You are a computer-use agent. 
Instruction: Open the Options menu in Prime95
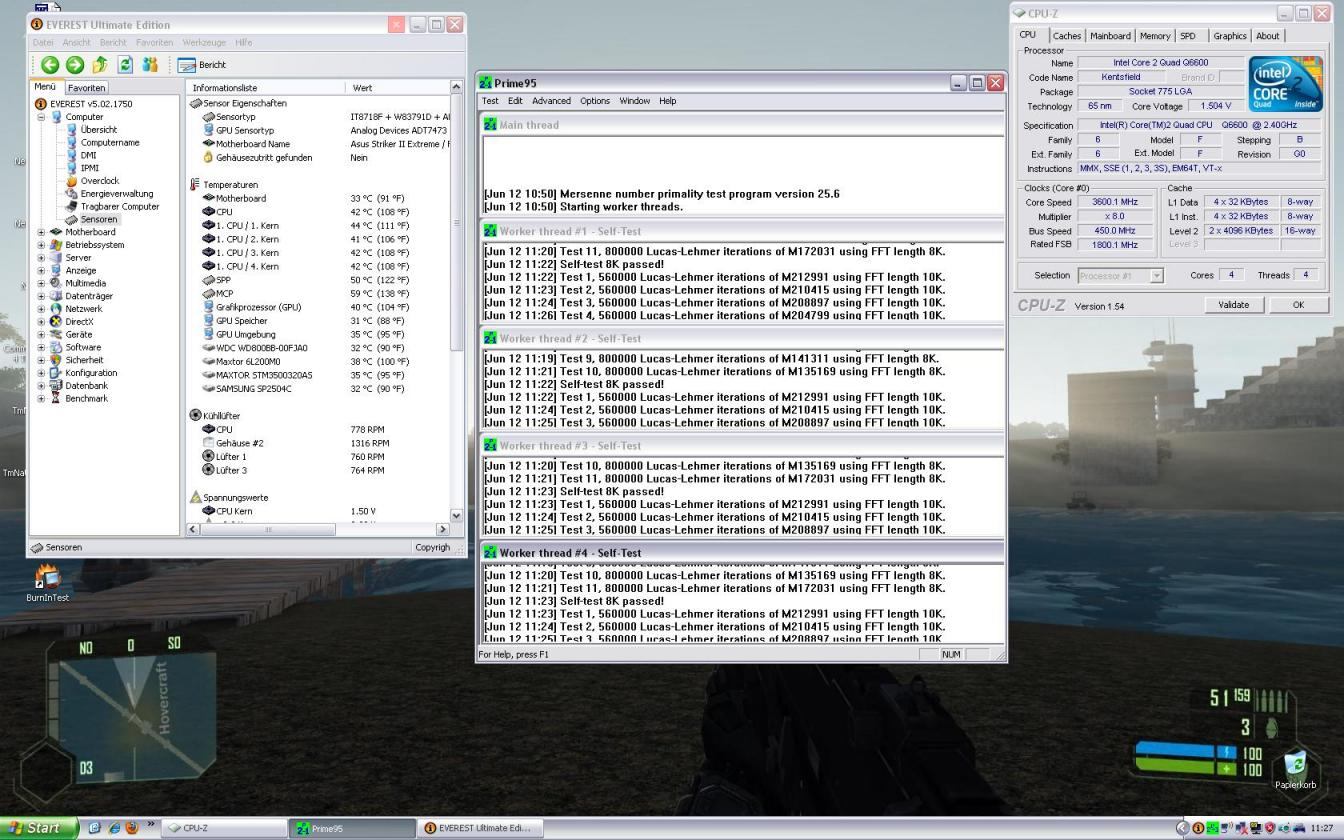pos(594,101)
